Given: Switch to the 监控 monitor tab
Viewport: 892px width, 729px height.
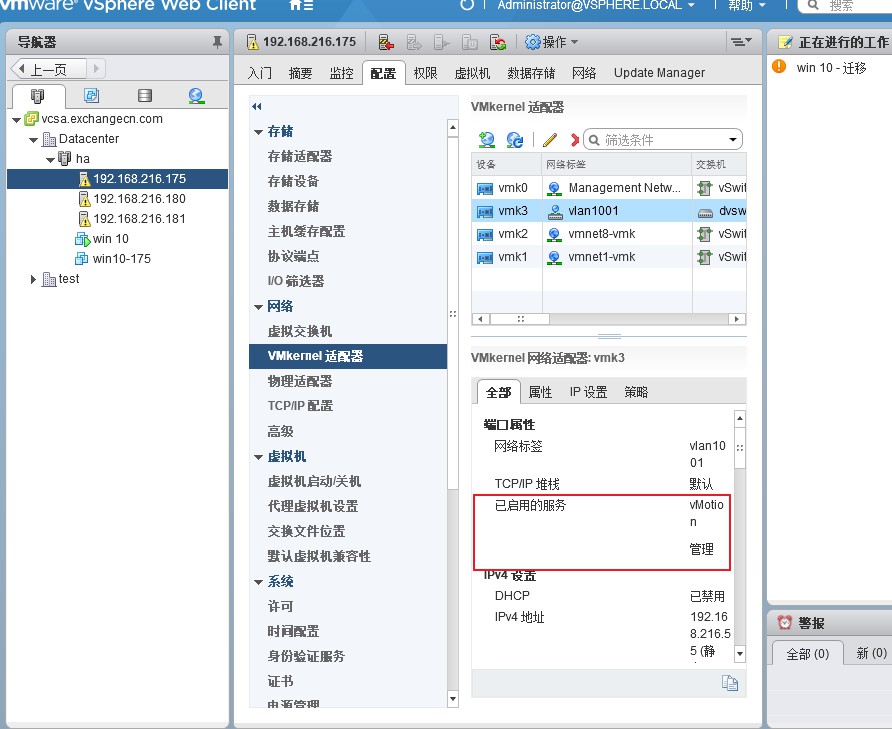Looking at the screenshot, I should tap(342, 73).
